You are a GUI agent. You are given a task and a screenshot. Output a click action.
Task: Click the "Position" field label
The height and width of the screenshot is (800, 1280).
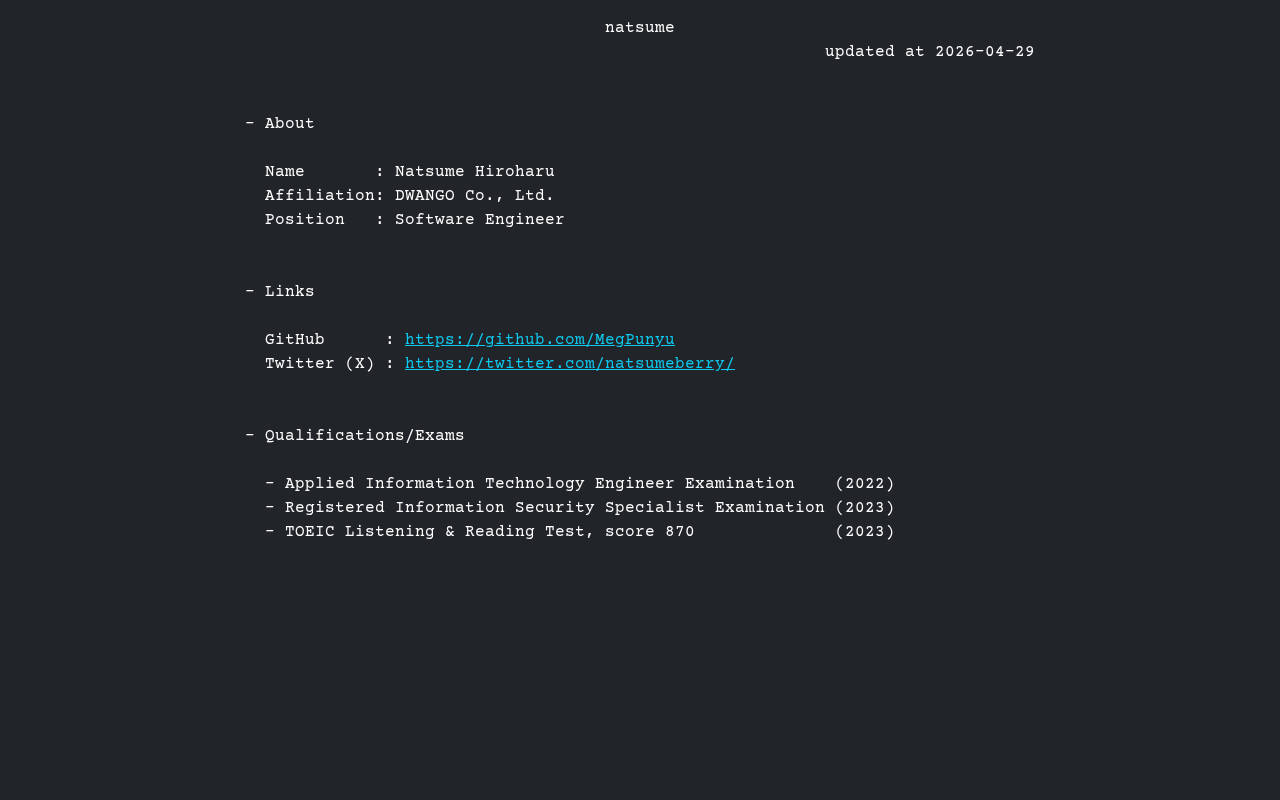(x=304, y=220)
